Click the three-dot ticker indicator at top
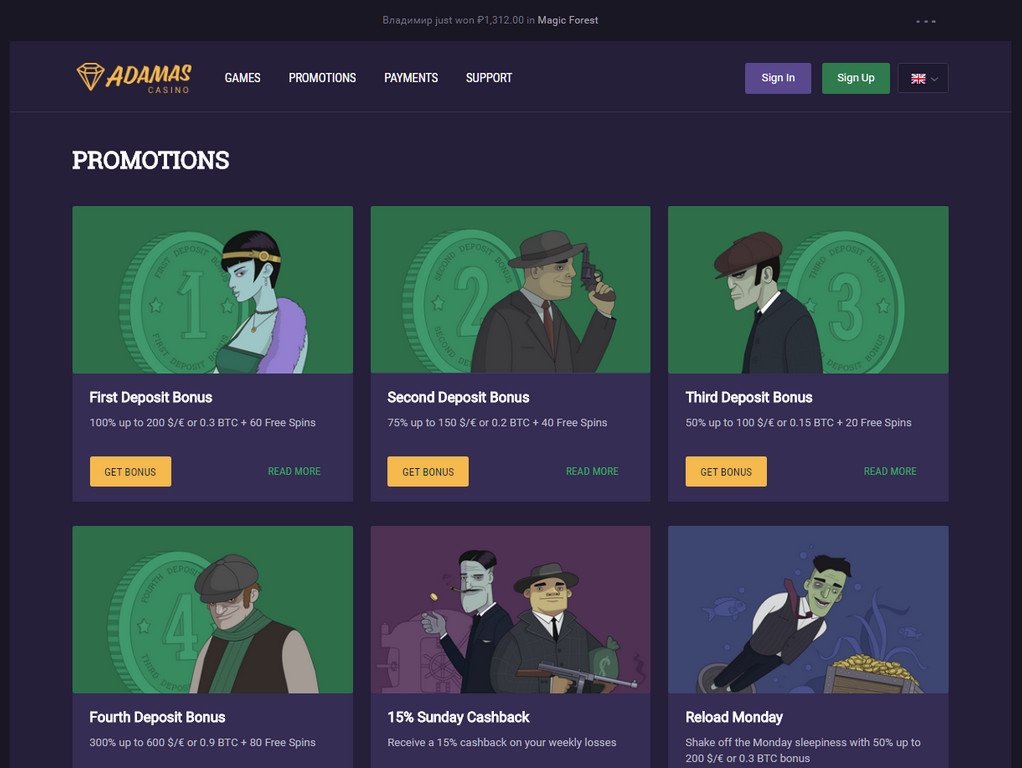This screenshot has height=768, width=1022. click(x=926, y=21)
